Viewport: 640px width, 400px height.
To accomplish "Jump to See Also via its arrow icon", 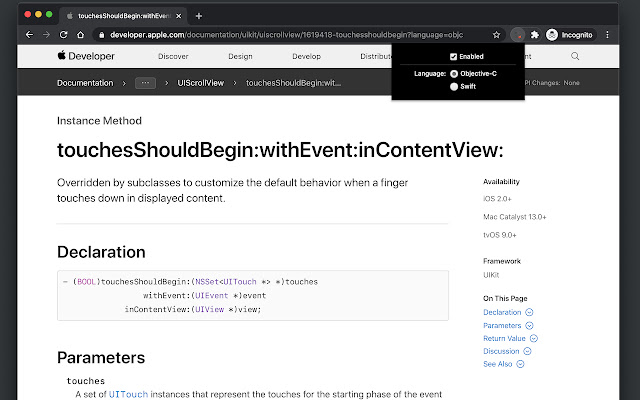I will 520,364.
